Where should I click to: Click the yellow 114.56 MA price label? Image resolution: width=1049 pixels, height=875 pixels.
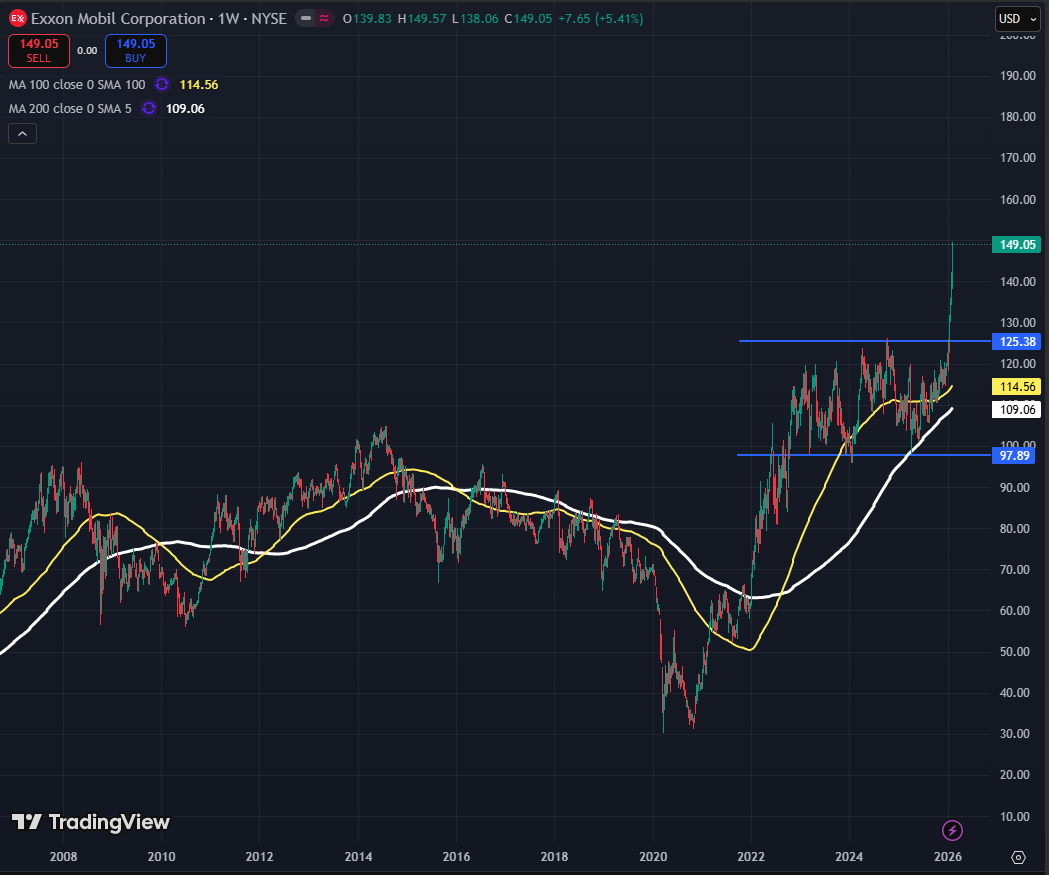coord(1017,387)
